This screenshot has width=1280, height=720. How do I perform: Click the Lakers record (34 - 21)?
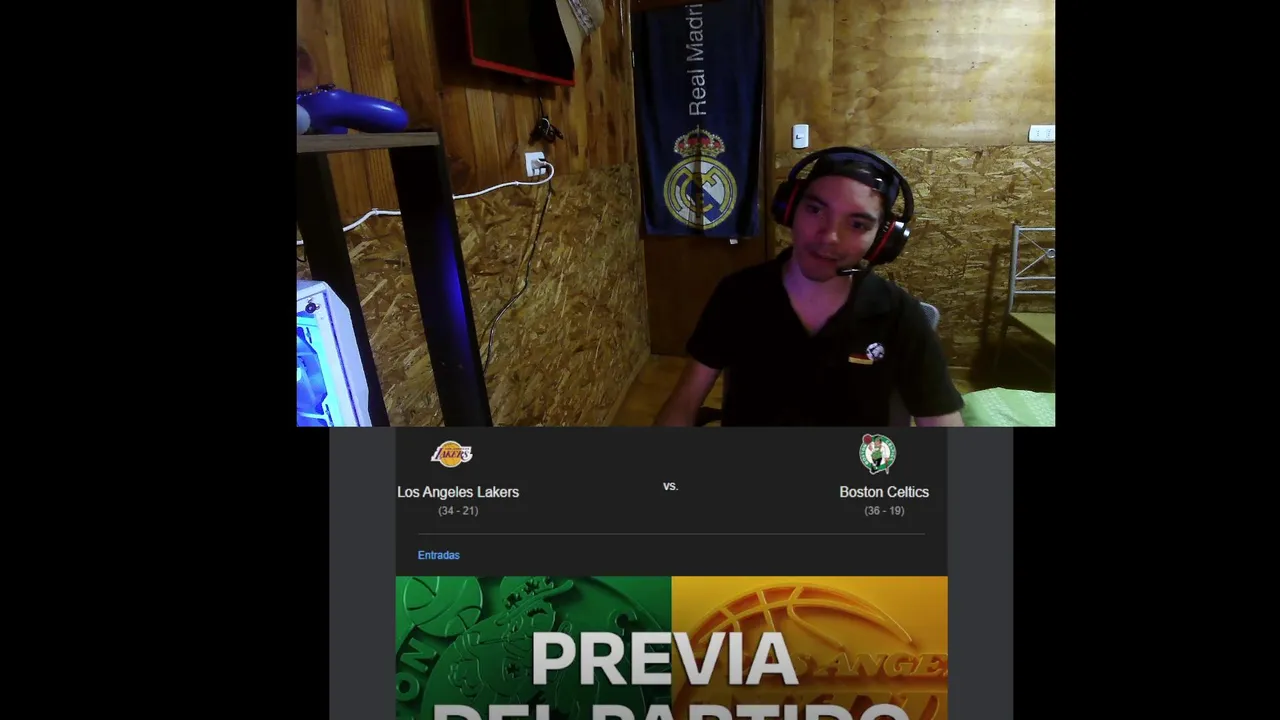pos(458,511)
